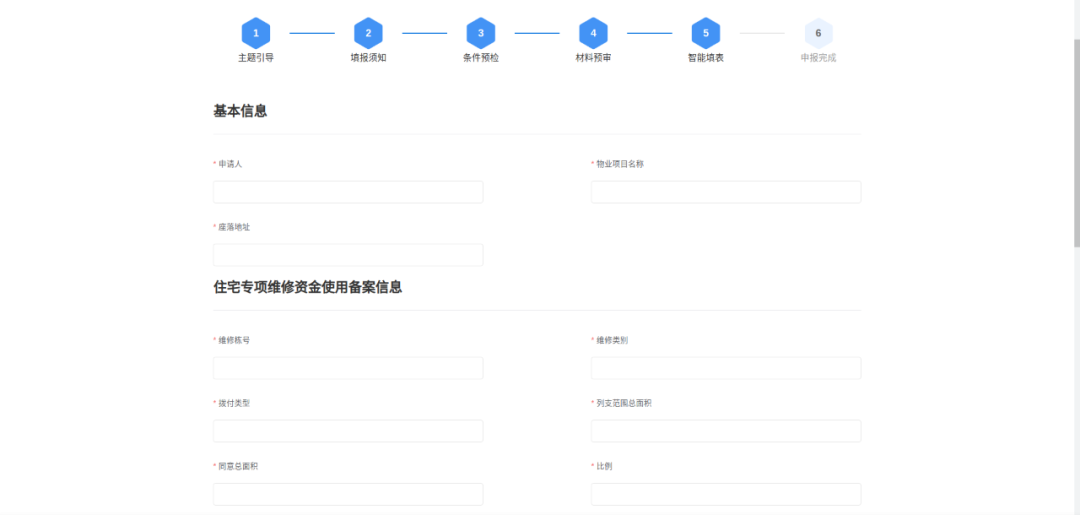The height and width of the screenshot is (515, 1080).
Task: Click the 填报须知 step label text
Action: pyautogui.click(x=368, y=58)
